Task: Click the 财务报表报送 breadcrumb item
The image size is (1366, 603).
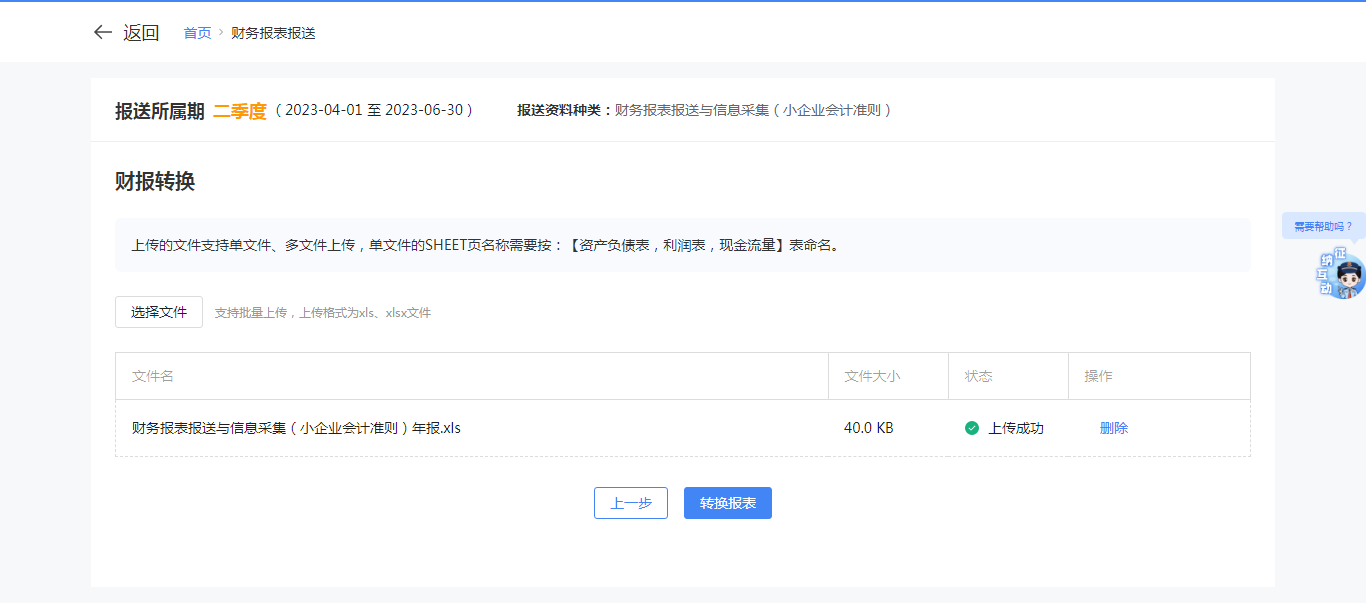Action: click(273, 33)
